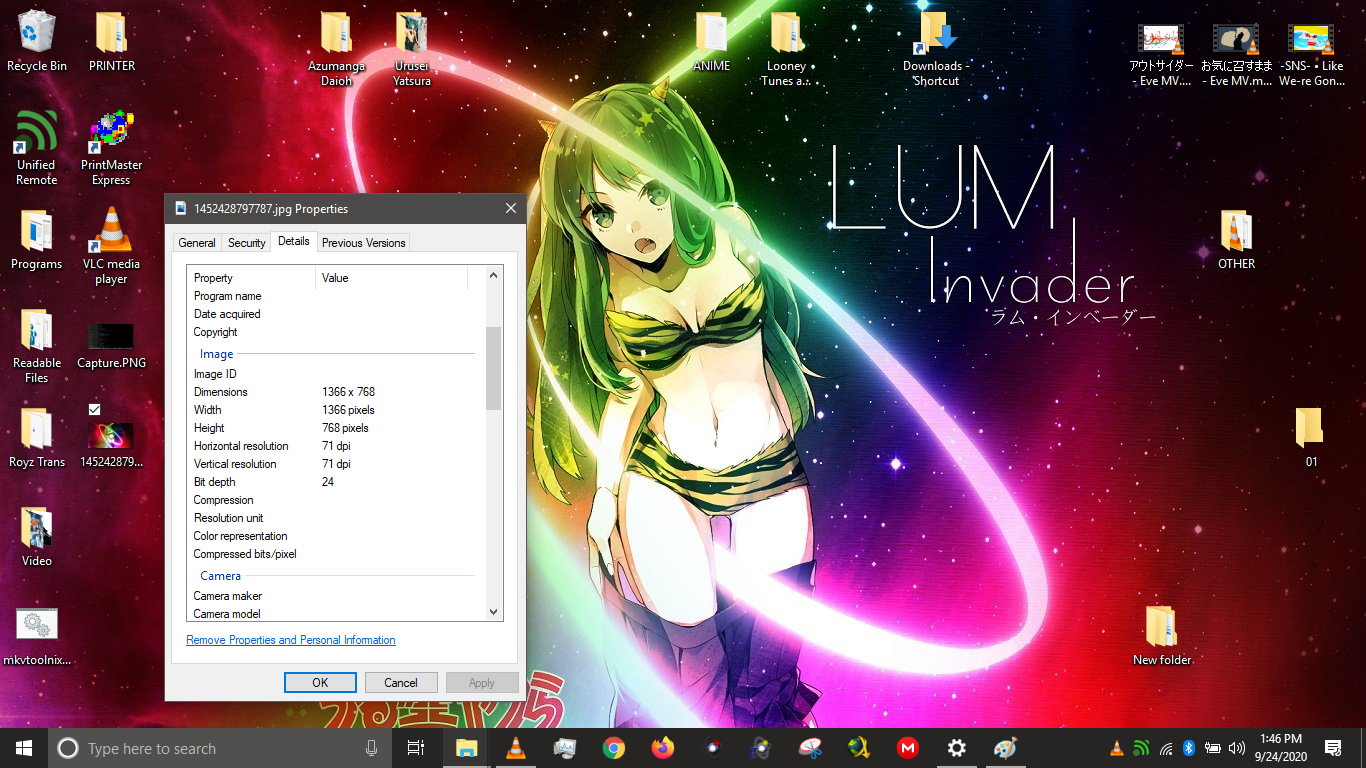Select the Programs folder icon
Screen dimensions: 1366x768
37,240
